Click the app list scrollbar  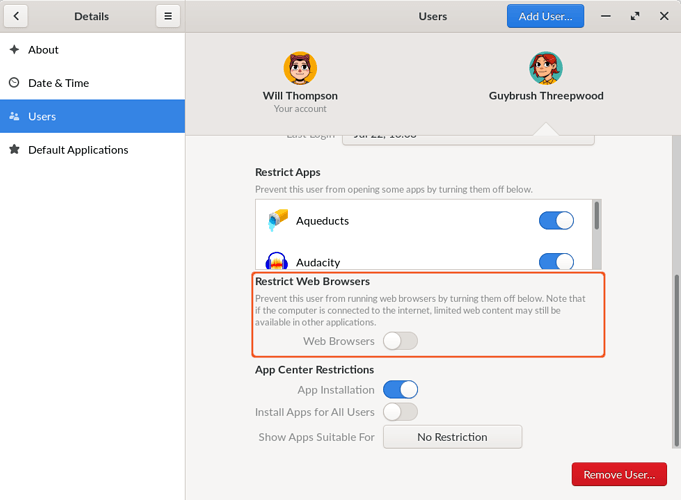pos(597,217)
